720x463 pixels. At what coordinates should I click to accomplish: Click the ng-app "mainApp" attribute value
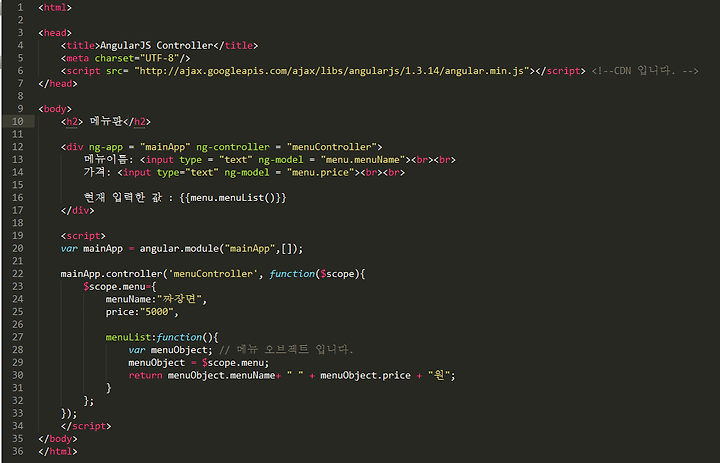[165, 147]
